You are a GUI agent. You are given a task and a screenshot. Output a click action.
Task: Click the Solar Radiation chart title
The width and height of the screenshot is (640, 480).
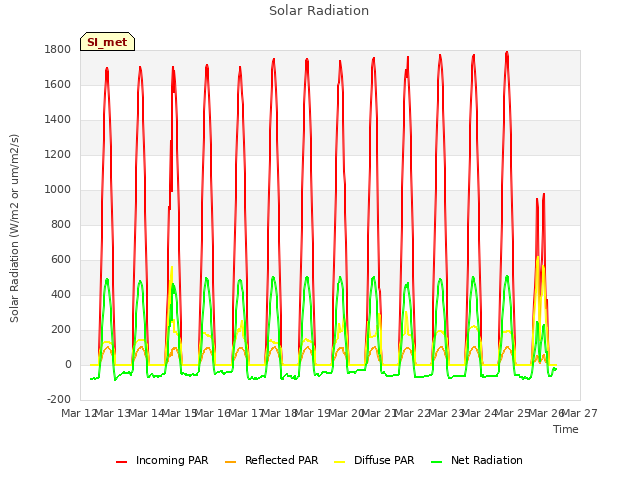coord(319,11)
